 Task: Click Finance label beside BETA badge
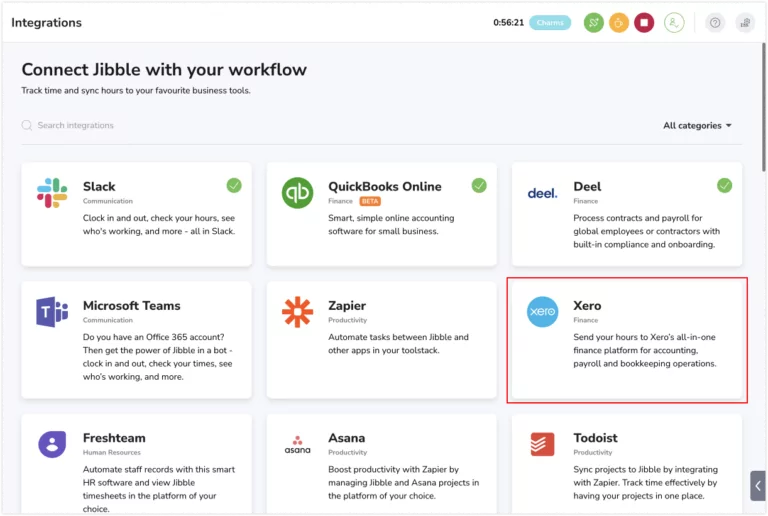[x=340, y=201]
